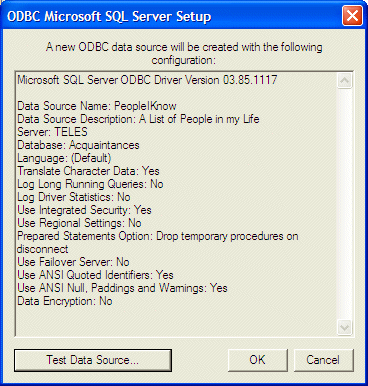Click the Language: (Default) line
Screen dimensions: 368x386
(64, 158)
